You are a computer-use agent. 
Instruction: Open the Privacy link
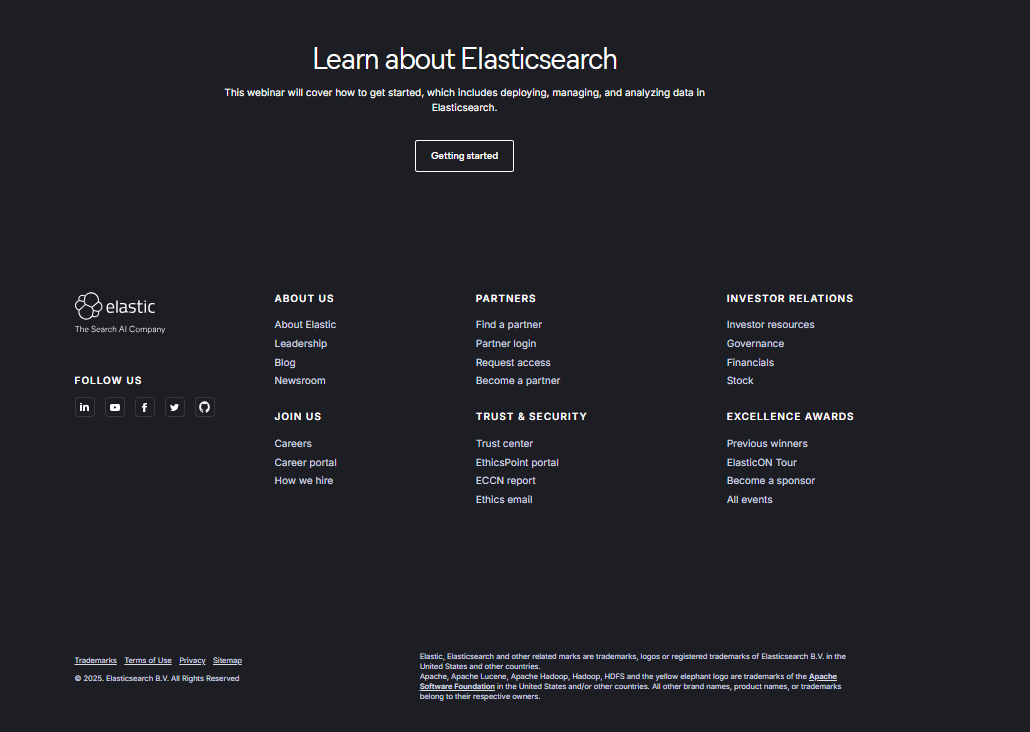coord(192,660)
